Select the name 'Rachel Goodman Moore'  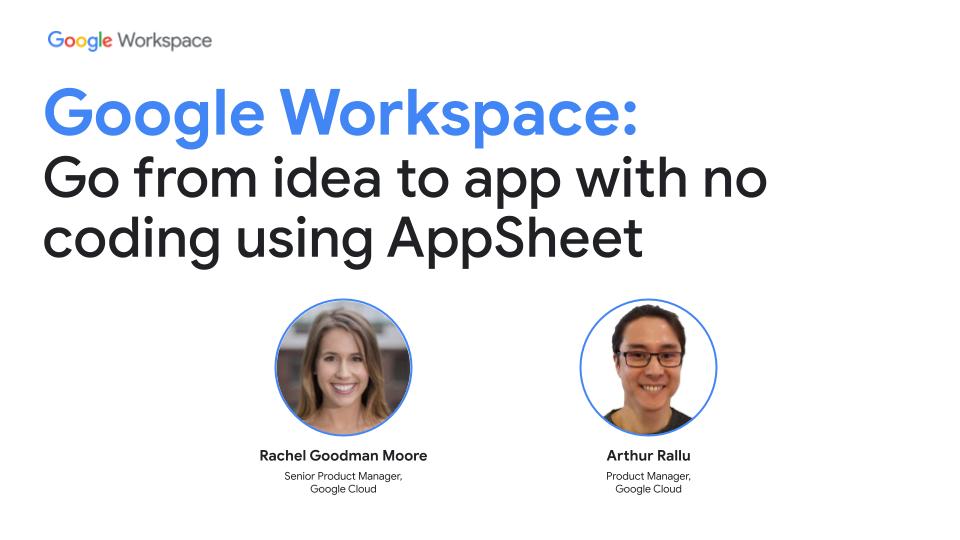pos(343,456)
